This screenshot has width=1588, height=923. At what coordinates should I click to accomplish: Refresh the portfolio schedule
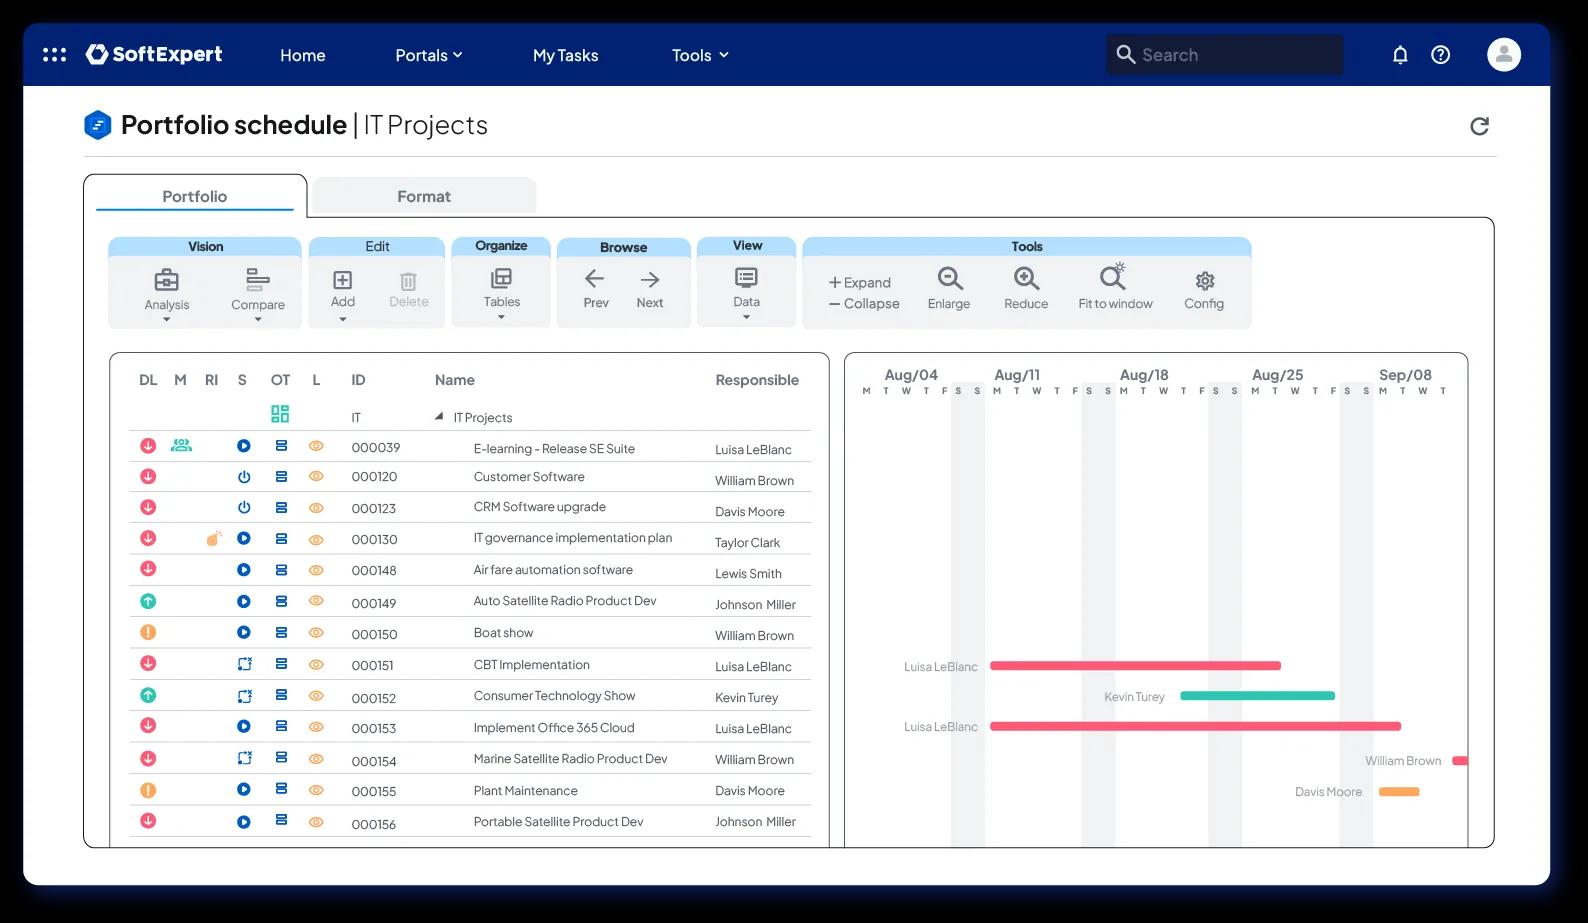(x=1480, y=126)
